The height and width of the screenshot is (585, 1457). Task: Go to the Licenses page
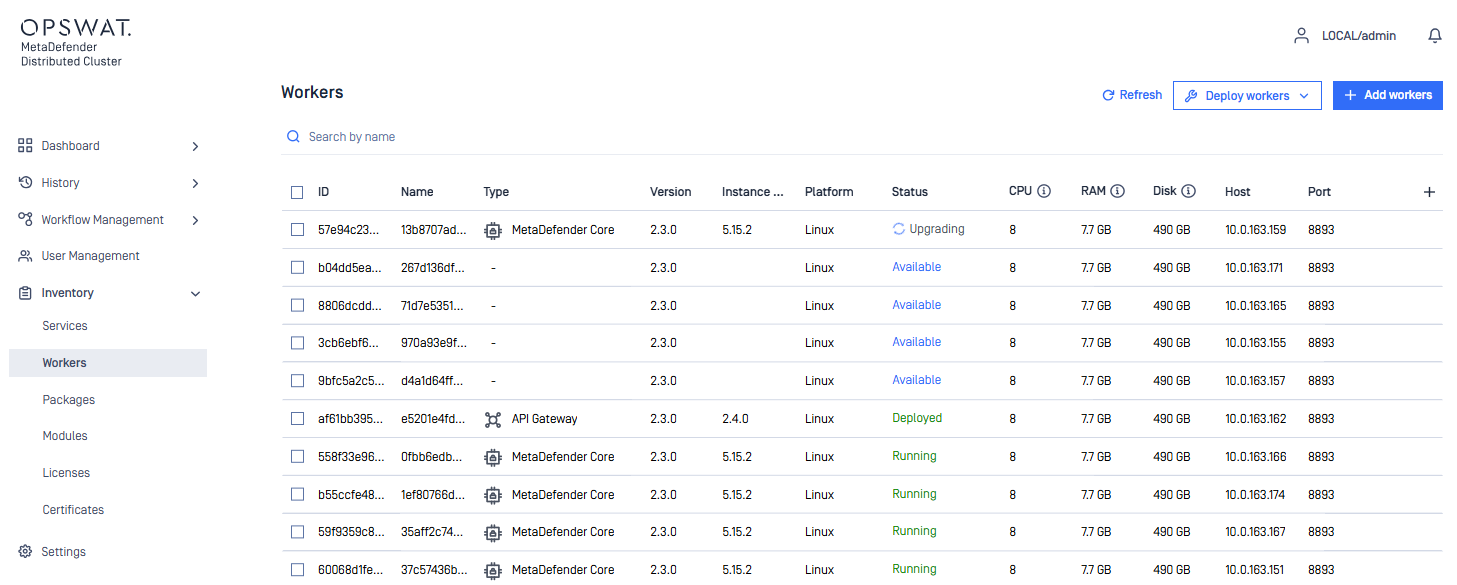(x=66, y=473)
